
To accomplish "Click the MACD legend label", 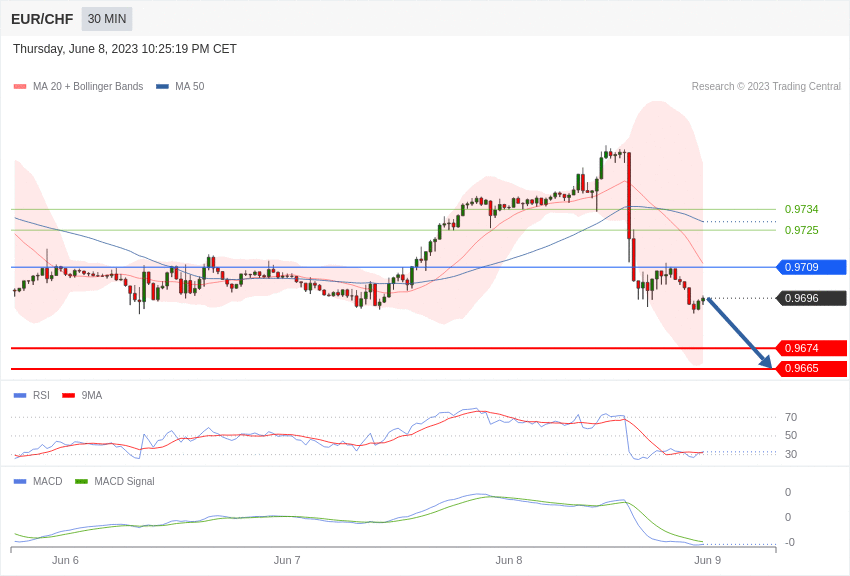I will coord(48,481).
